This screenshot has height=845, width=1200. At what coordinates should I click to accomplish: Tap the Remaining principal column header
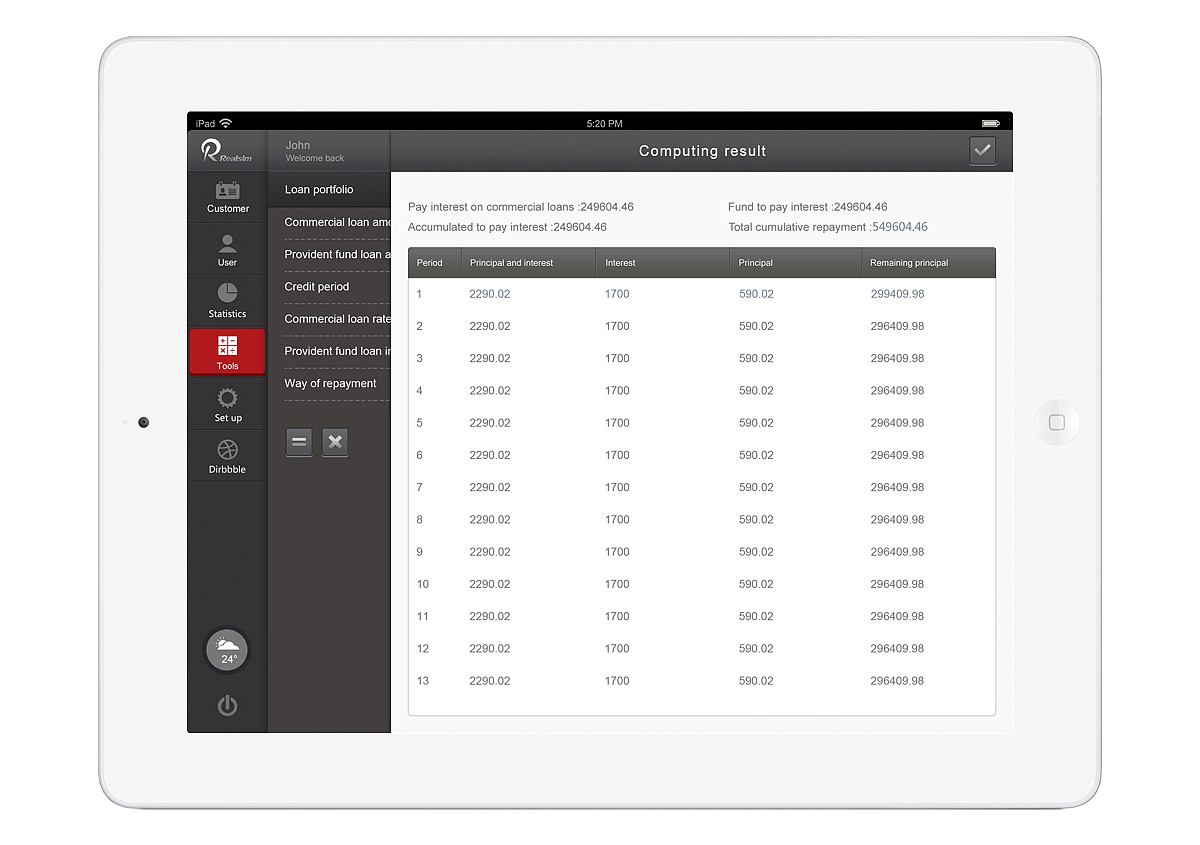coord(928,263)
